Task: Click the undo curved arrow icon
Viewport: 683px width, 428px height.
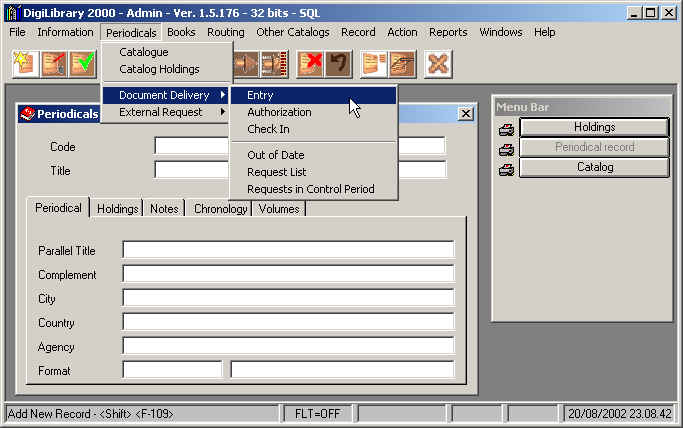Action: tap(338, 64)
